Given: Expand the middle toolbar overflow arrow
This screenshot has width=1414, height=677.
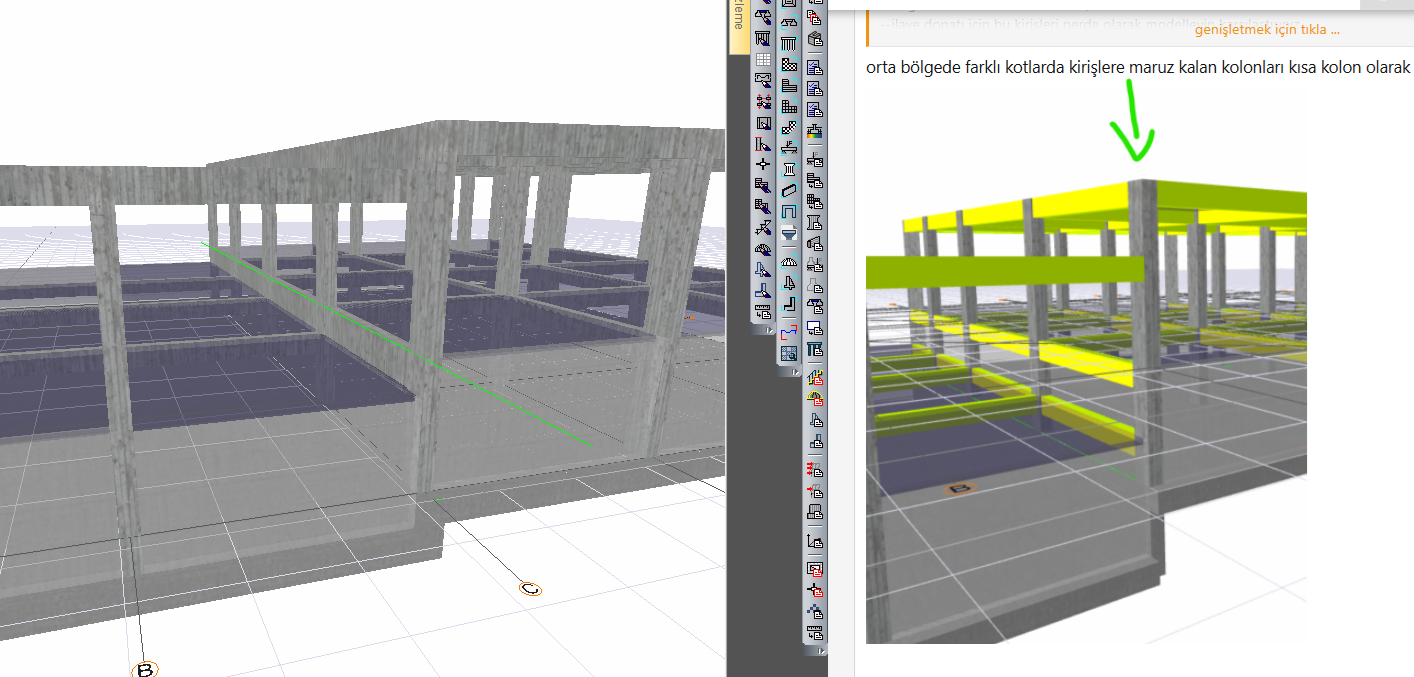Looking at the screenshot, I should 794,372.
